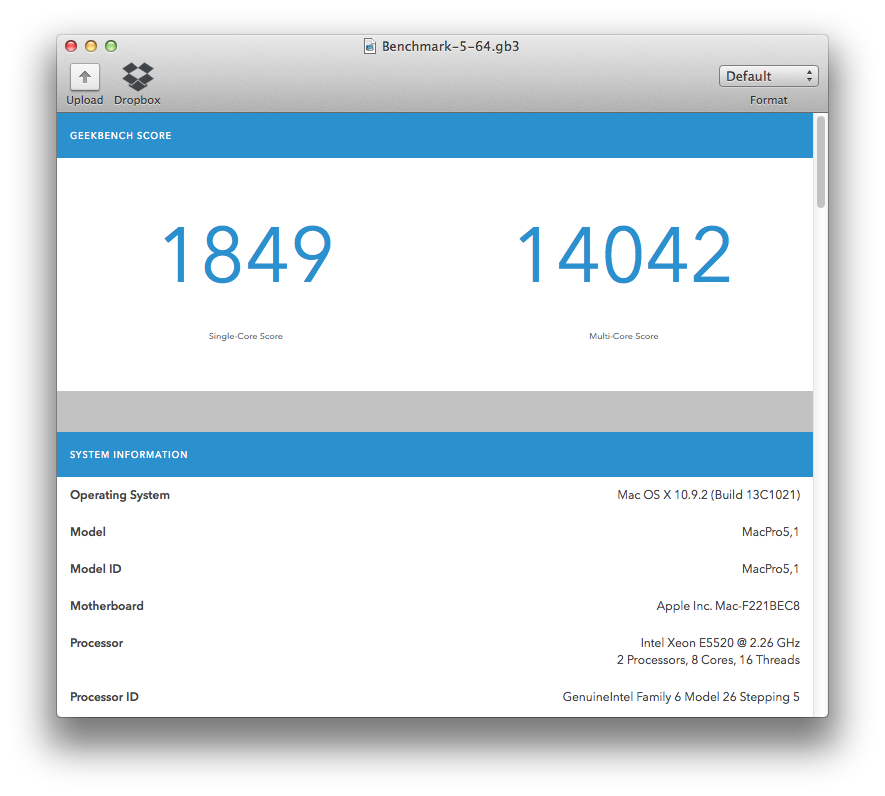Click the Benchmark-5-64.gb3 window title
The image size is (885, 796).
click(x=450, y=46)
